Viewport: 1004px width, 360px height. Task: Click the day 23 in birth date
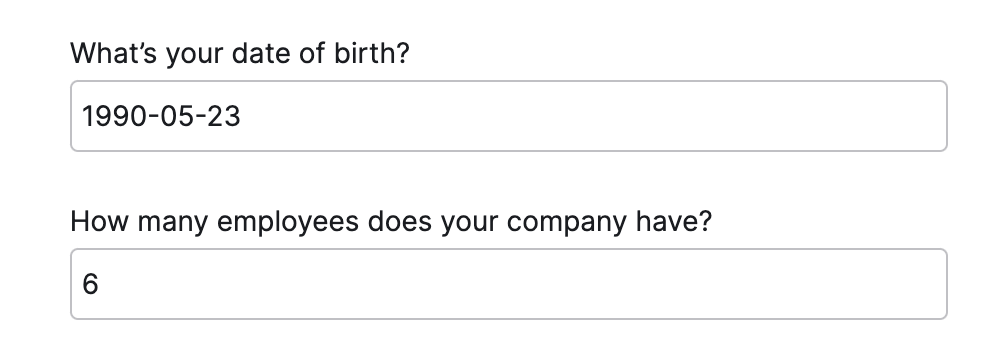[x=224, y=117]
